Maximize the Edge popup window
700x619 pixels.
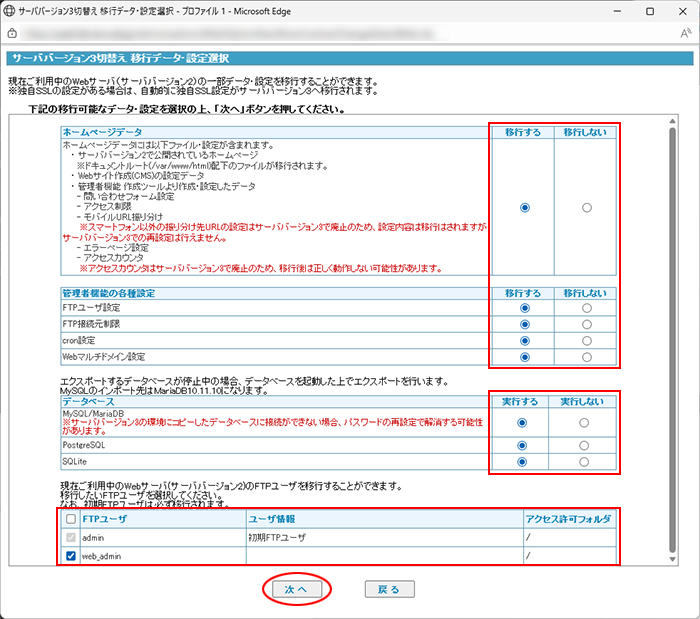coord(651,11)
